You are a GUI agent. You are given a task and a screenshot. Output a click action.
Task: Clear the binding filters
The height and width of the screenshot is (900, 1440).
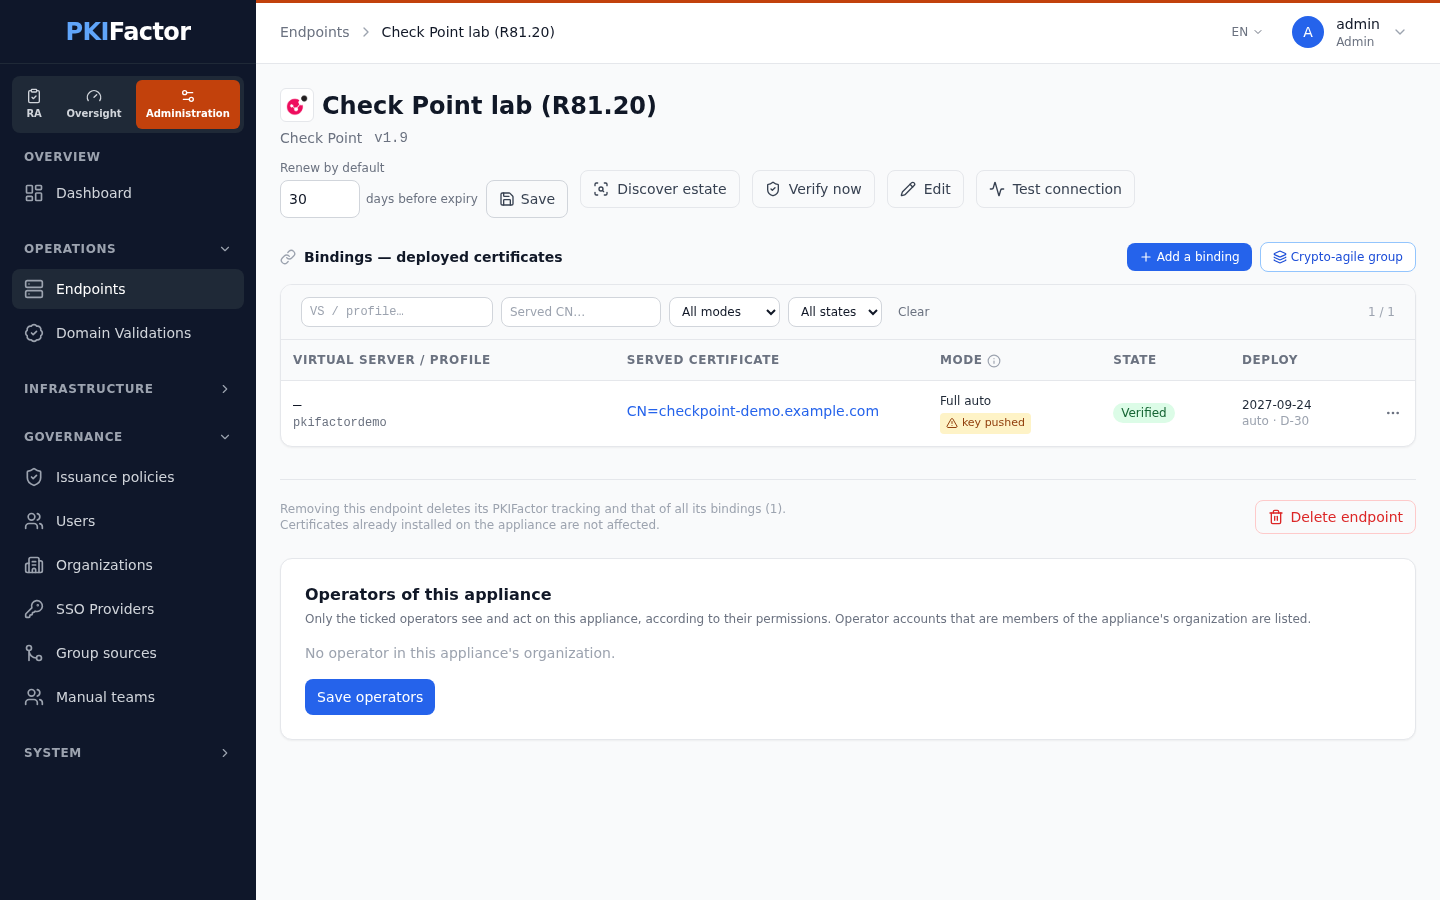(x=914, y=312)
